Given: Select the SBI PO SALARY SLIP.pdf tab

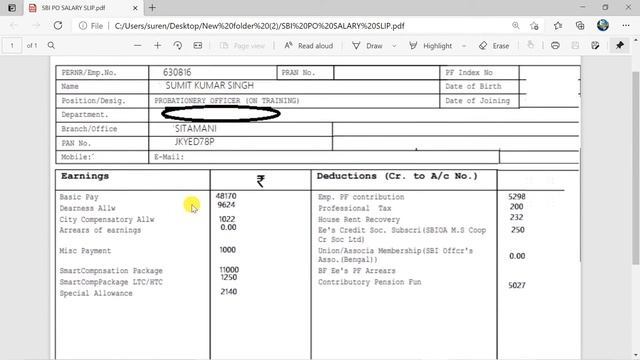Looking at the screenshot, I should click(x=83, y=8).
